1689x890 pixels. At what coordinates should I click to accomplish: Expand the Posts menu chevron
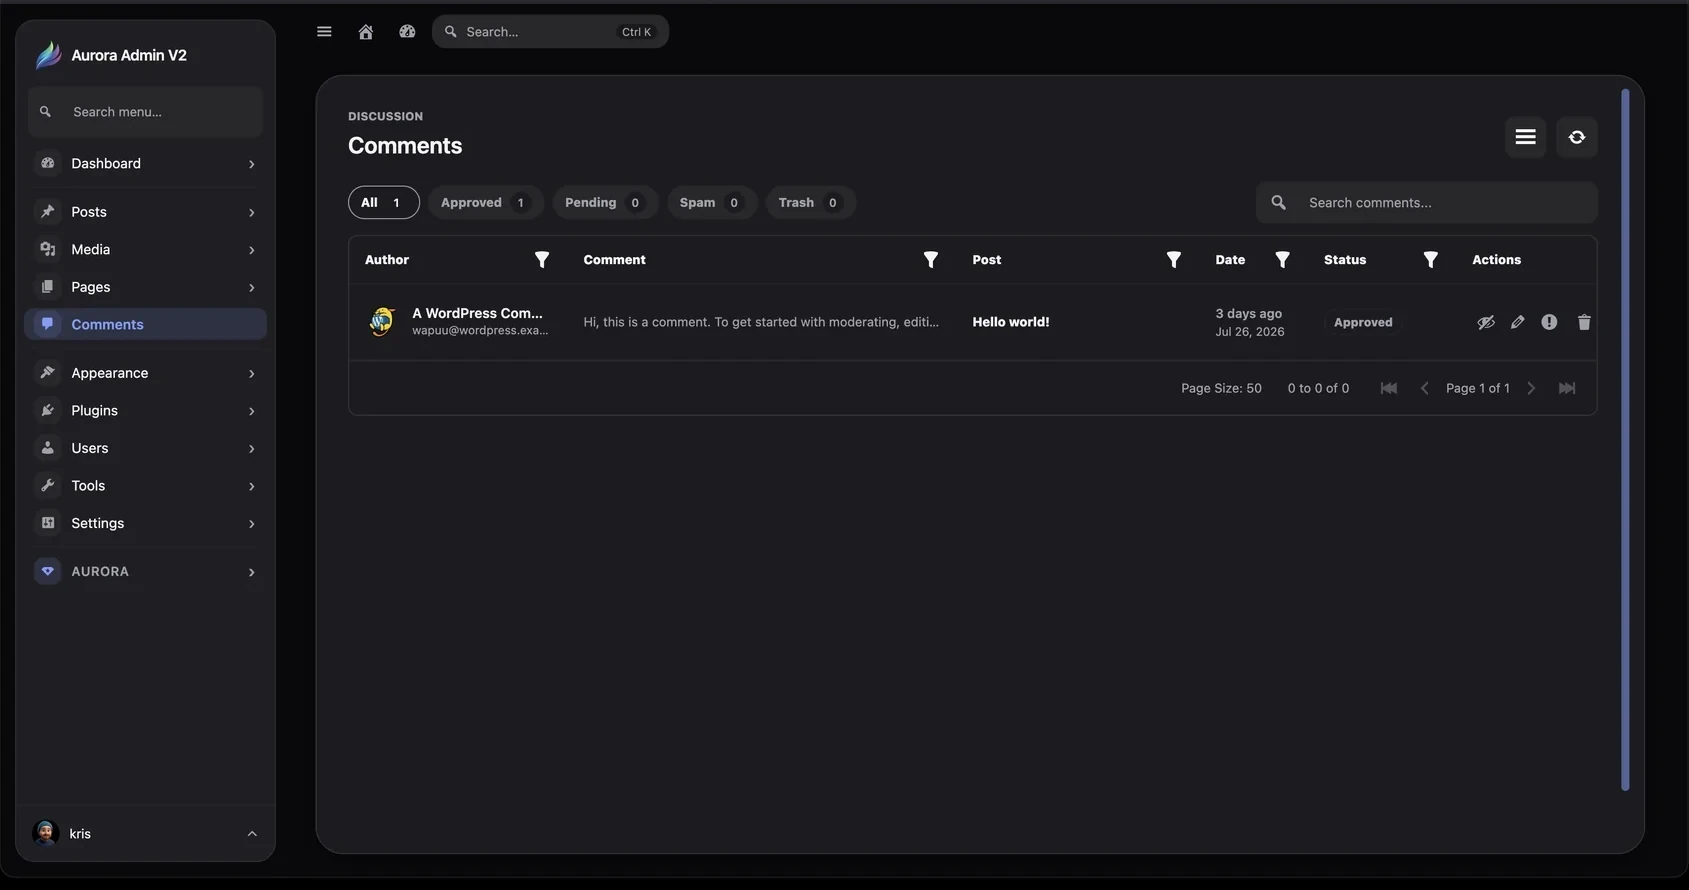point(251,212)
